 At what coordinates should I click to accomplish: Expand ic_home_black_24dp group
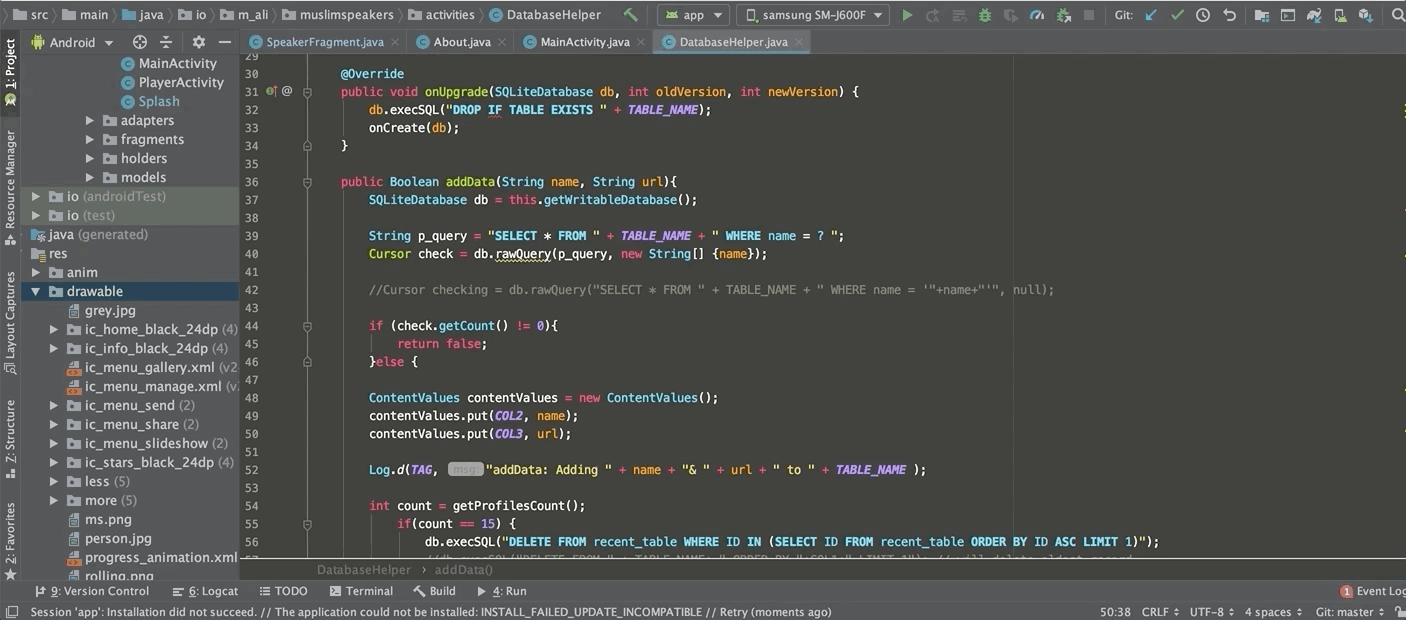(54, 329)
